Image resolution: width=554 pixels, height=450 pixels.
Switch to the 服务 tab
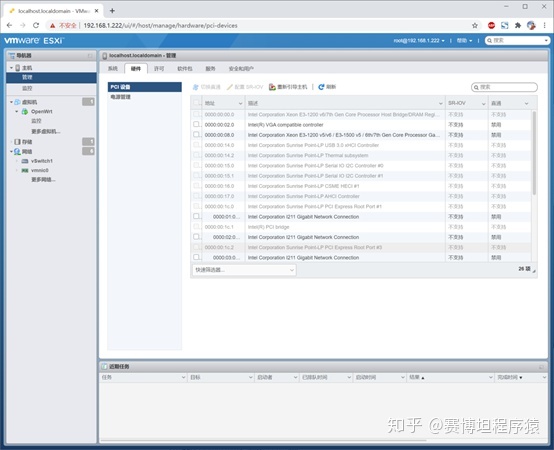tap(211, 69)
